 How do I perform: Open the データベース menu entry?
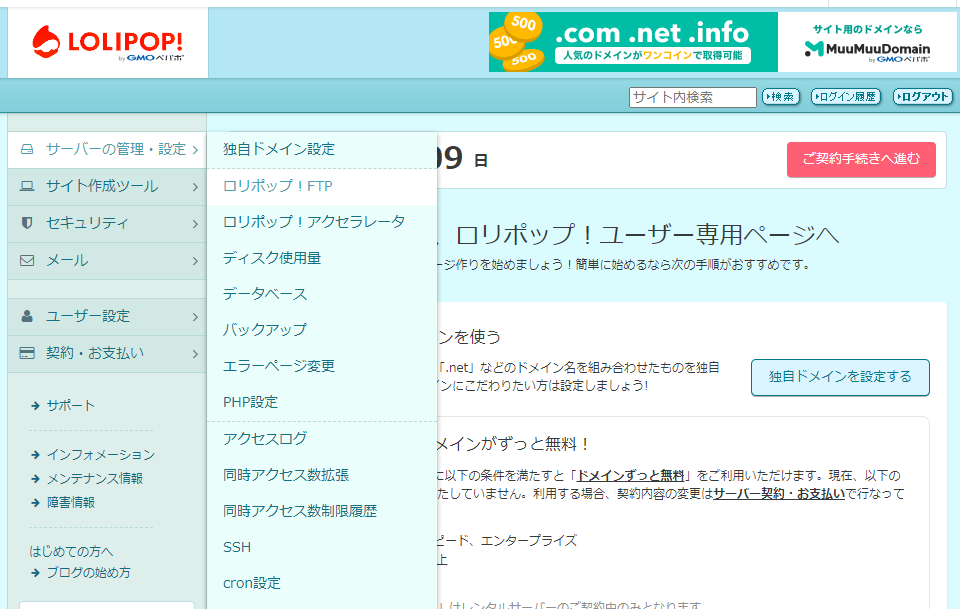[x=322, y=294]
